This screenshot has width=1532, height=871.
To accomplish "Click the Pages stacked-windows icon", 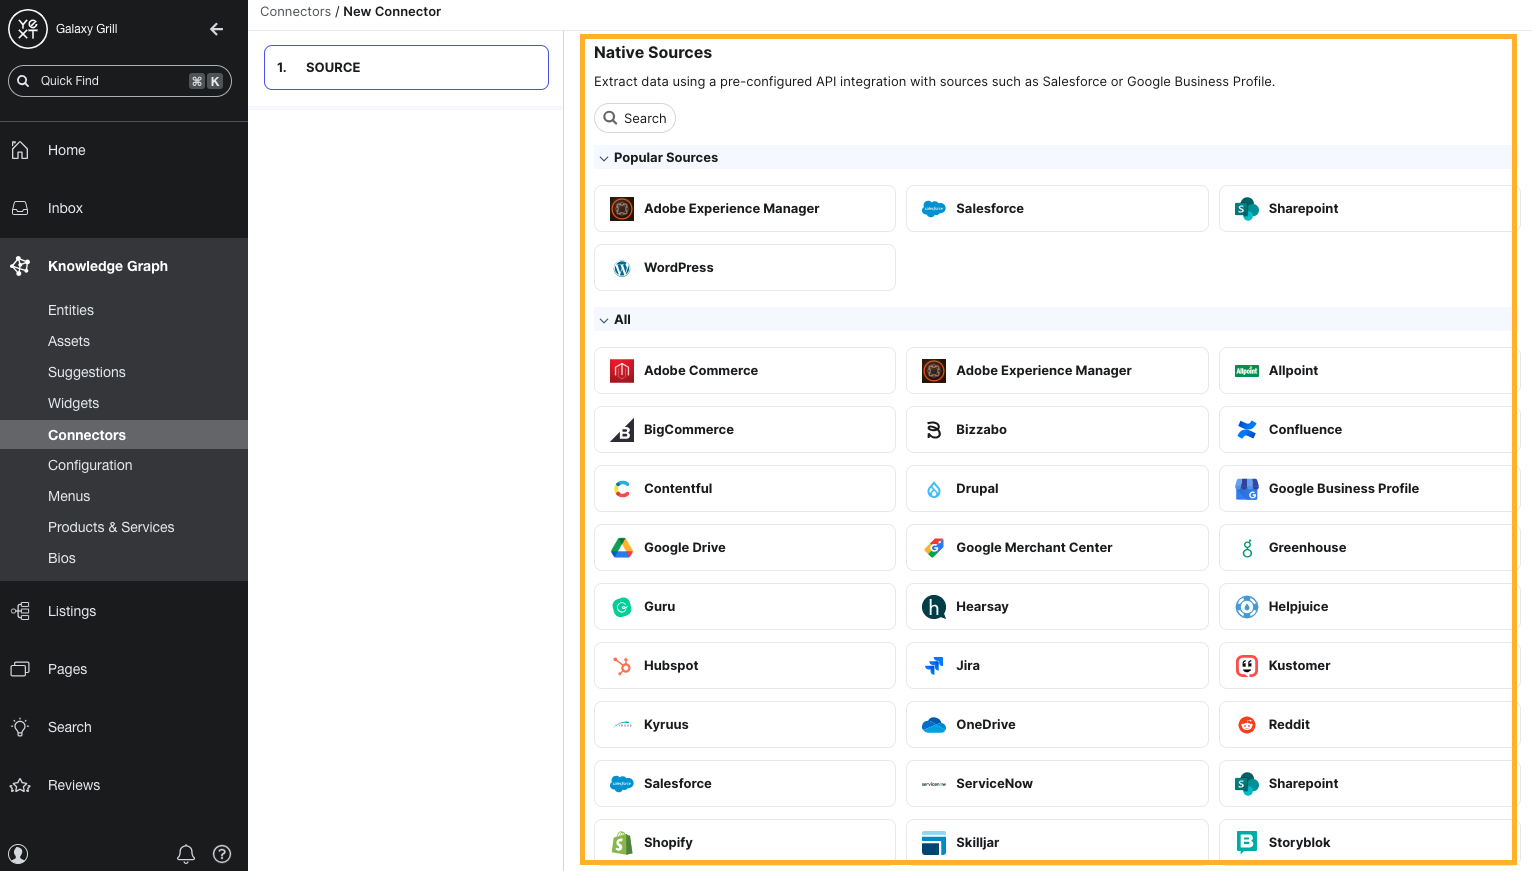I will 20,669.
